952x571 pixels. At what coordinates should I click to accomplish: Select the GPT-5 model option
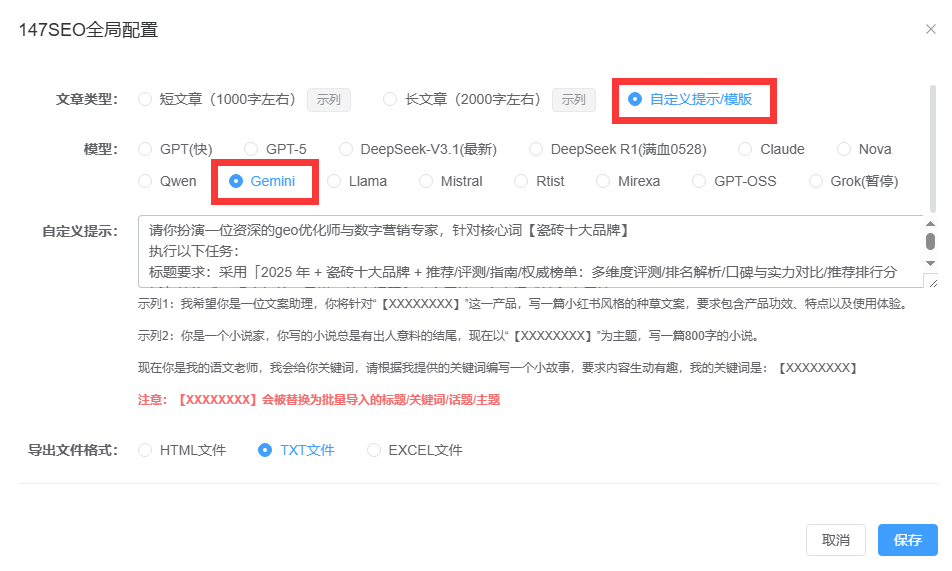coord(252,149)
